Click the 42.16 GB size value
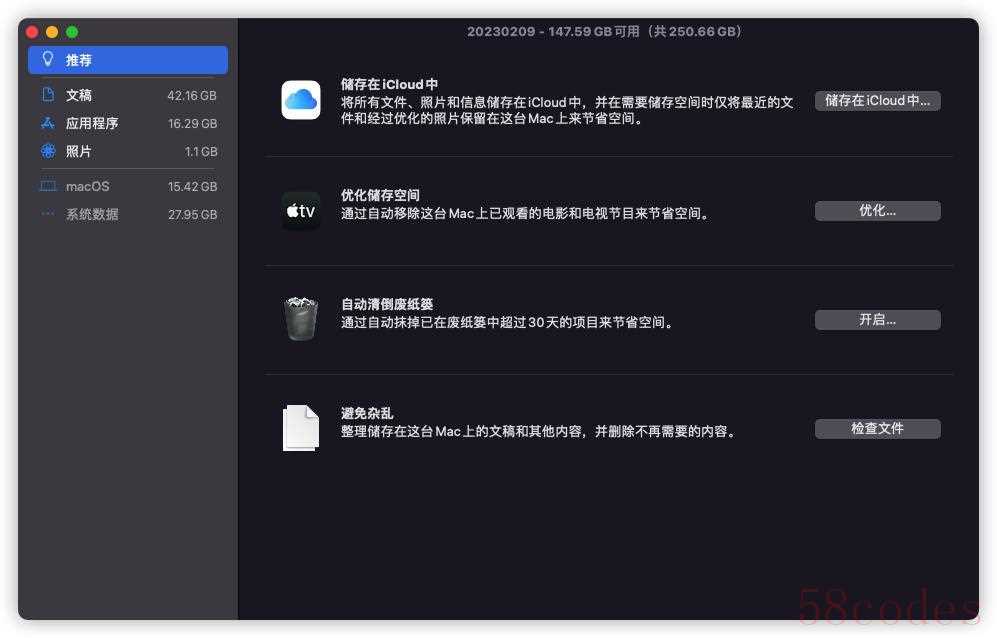997x638 pixels. click(x=191, y=95)
